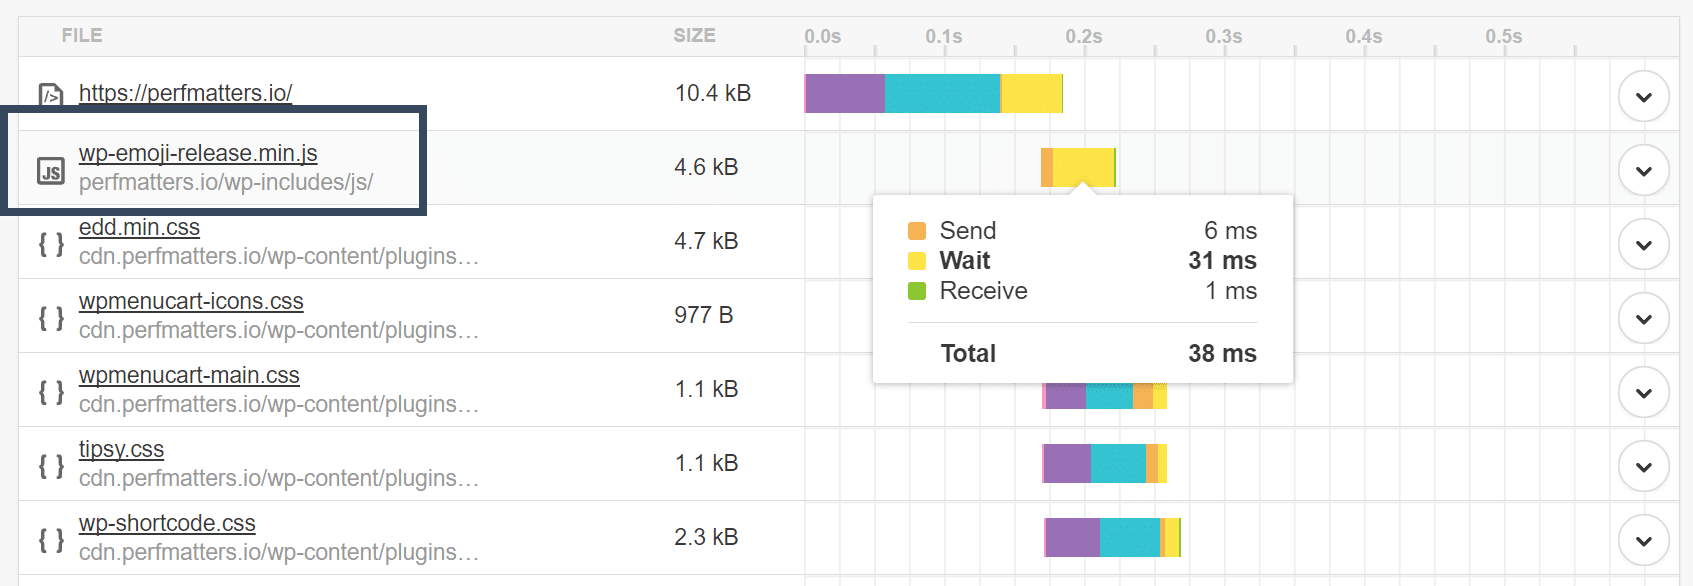The height and width of the screenshot is (586, 1693).
Task: Open the wpmenucart-main.css file link
Action: (x=189, y=375)
